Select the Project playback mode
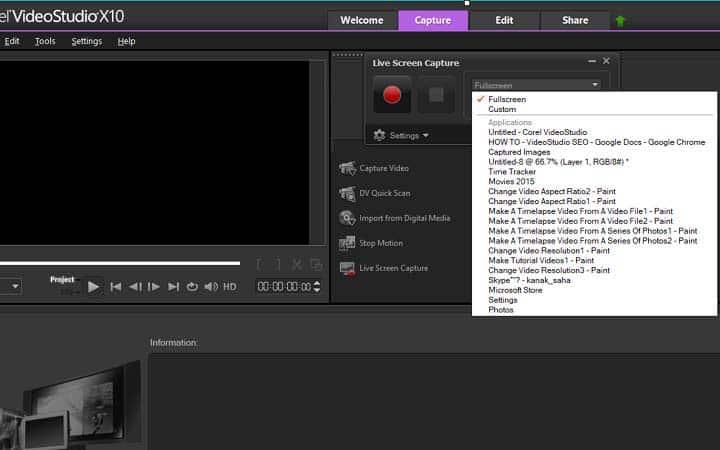Image resolution: width=720 pixels, height=450 pixels. click(62, 279)
